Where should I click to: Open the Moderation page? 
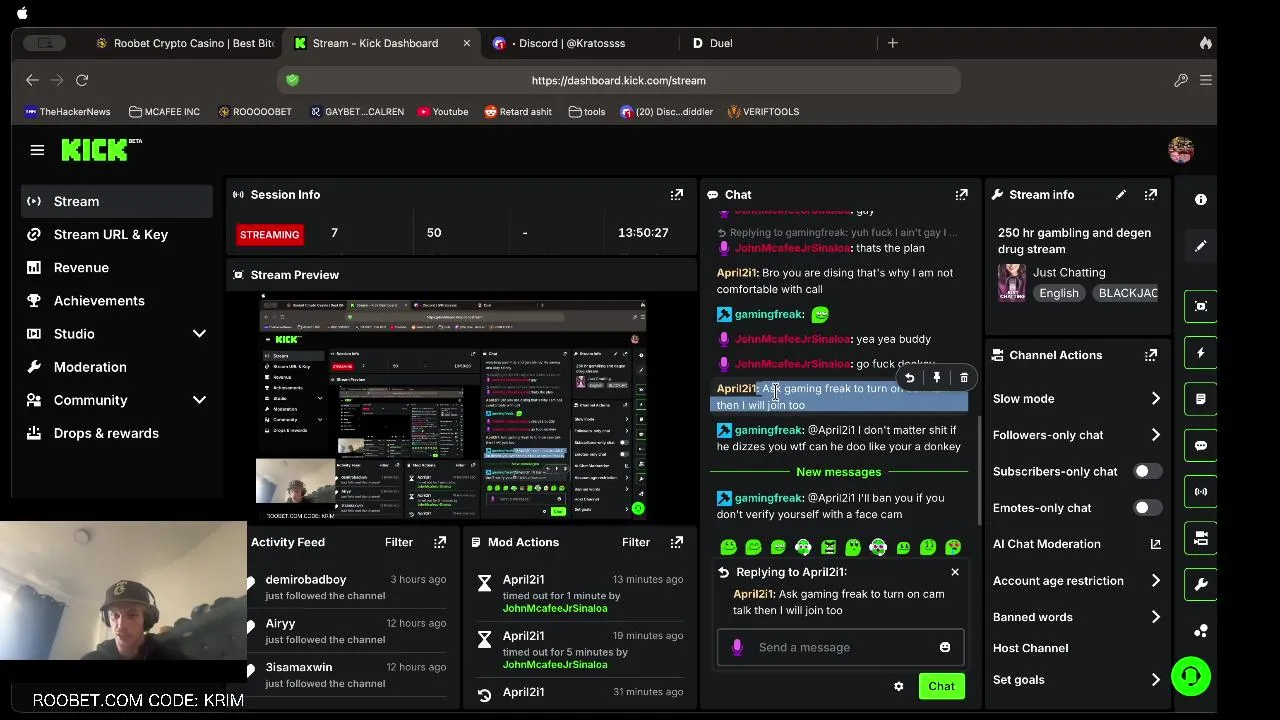[90, 367]
